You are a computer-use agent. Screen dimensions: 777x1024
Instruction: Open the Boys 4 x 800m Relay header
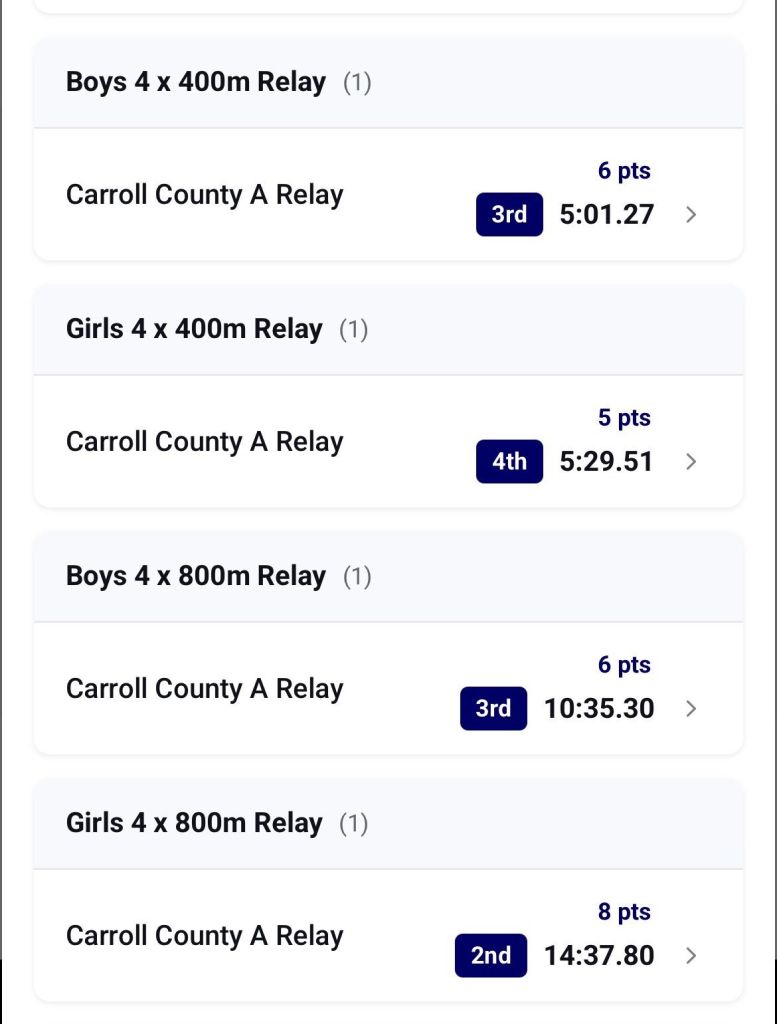pos(196,576)
